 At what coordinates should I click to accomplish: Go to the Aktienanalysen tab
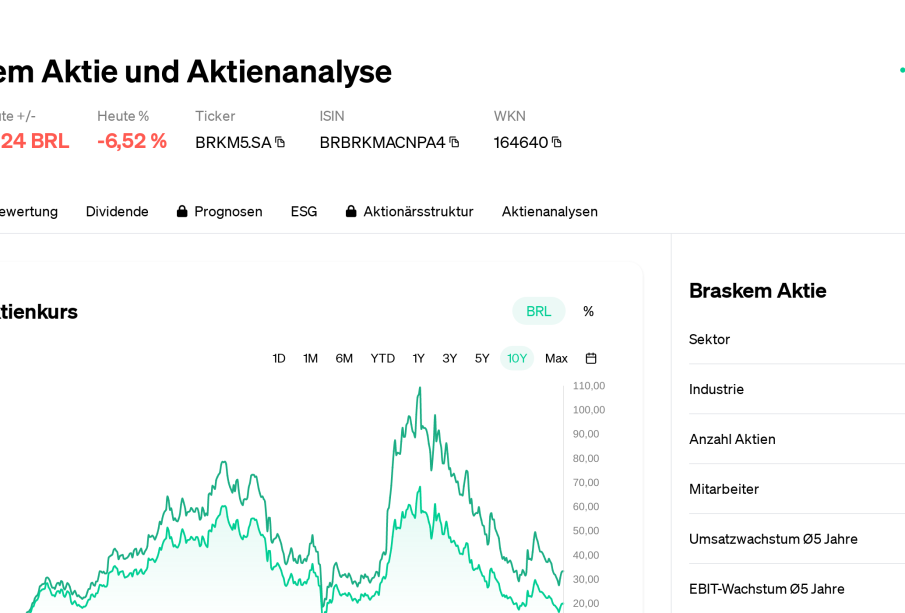(549, 212)
